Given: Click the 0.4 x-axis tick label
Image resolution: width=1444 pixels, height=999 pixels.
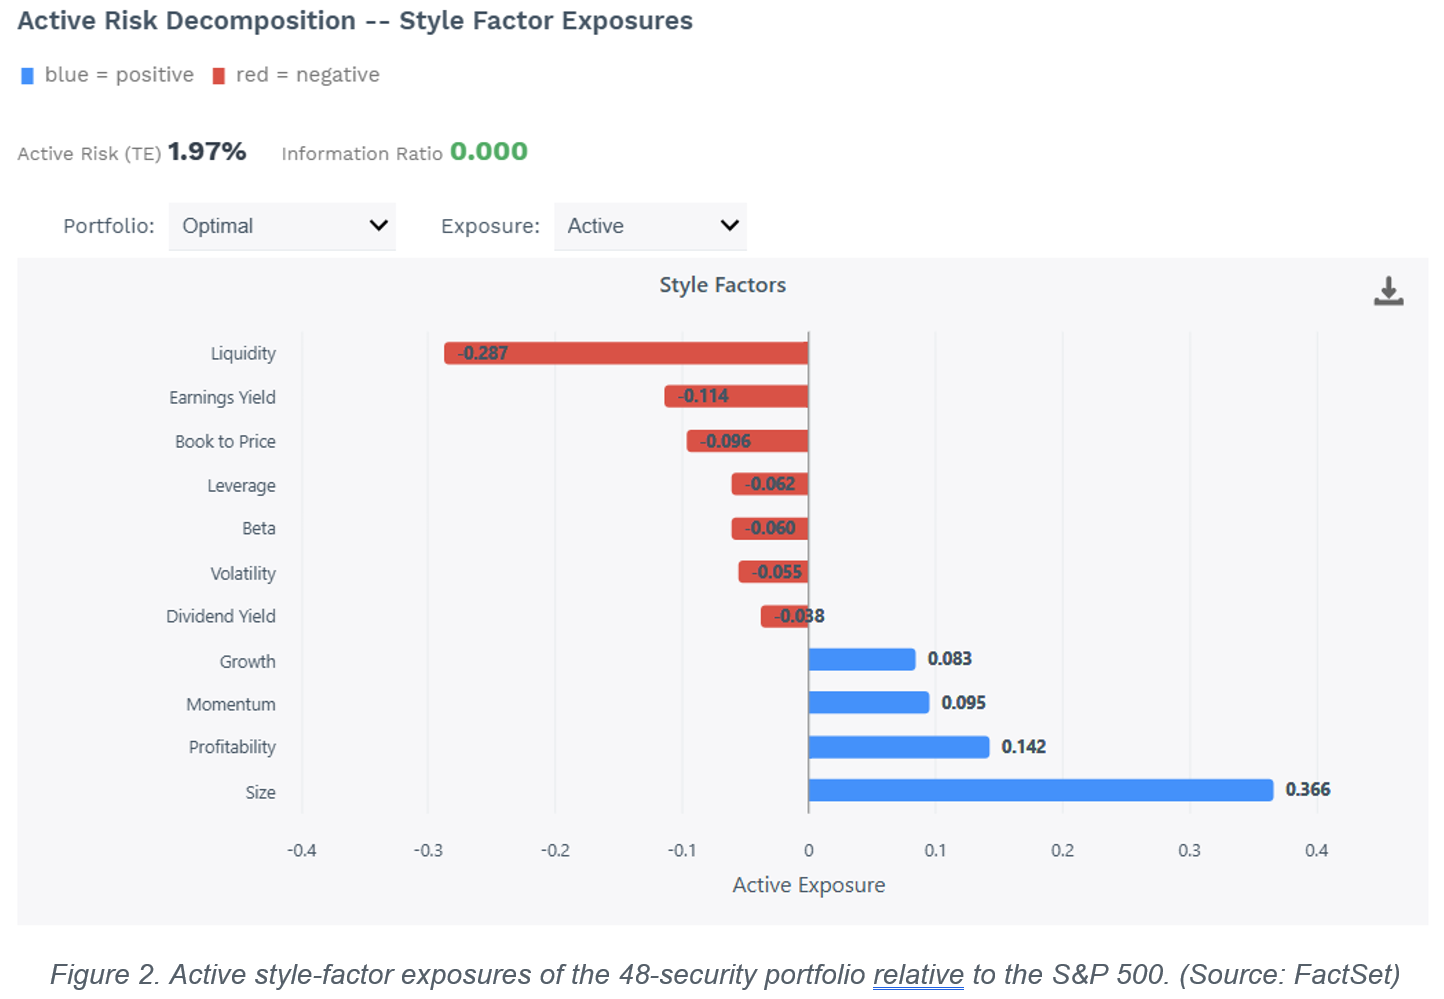Looking at the screenshot, I should pyautogui.click(x=1317, y=851).
